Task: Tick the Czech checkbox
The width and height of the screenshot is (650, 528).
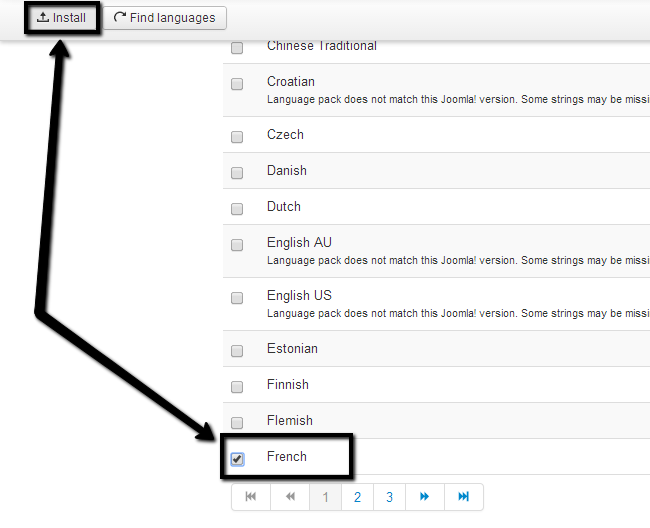Action: (237, 137)
